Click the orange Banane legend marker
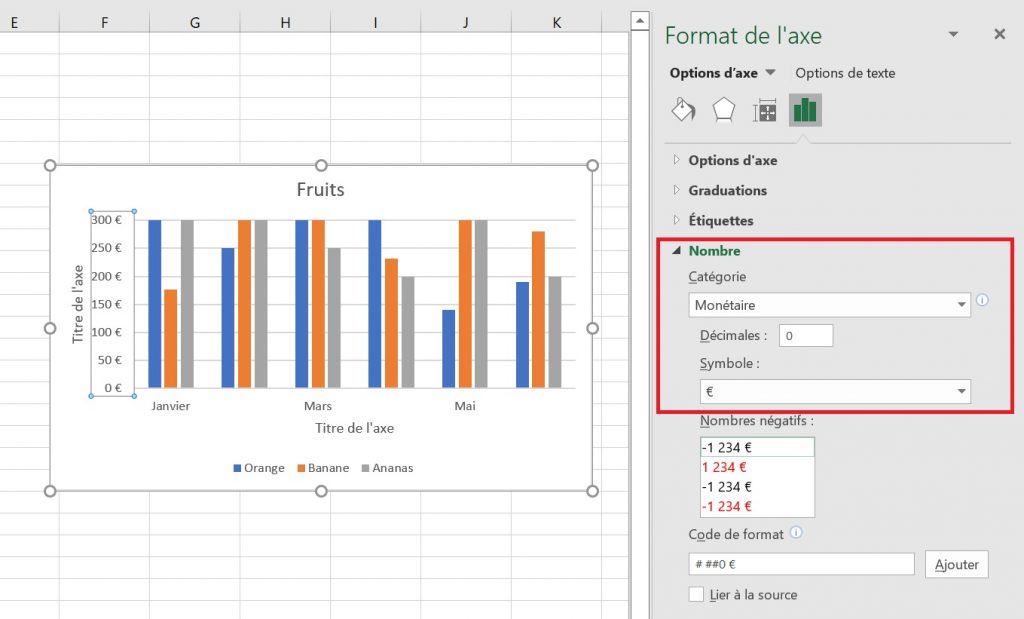This screenshot has height=619, width=1024. (303, 467)
